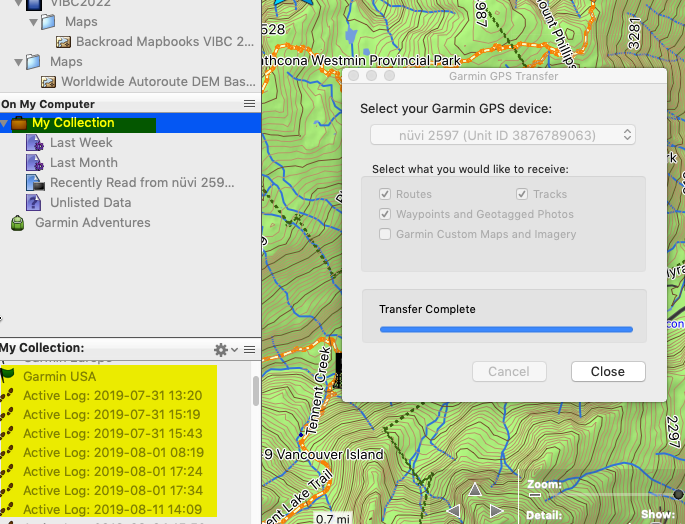685x524 pixels.
Task: Click the Last Week smart list icon
Action: pos(35,143)
